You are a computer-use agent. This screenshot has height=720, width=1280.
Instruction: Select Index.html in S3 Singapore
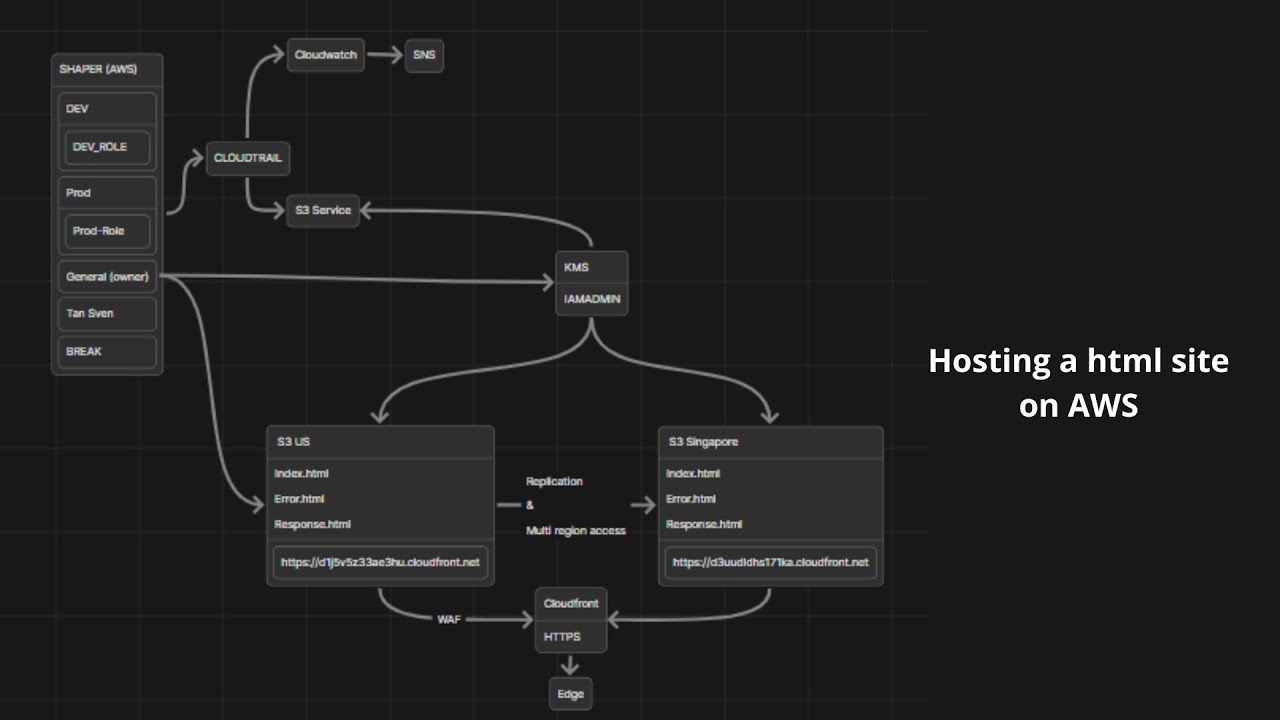pos(693,474)
